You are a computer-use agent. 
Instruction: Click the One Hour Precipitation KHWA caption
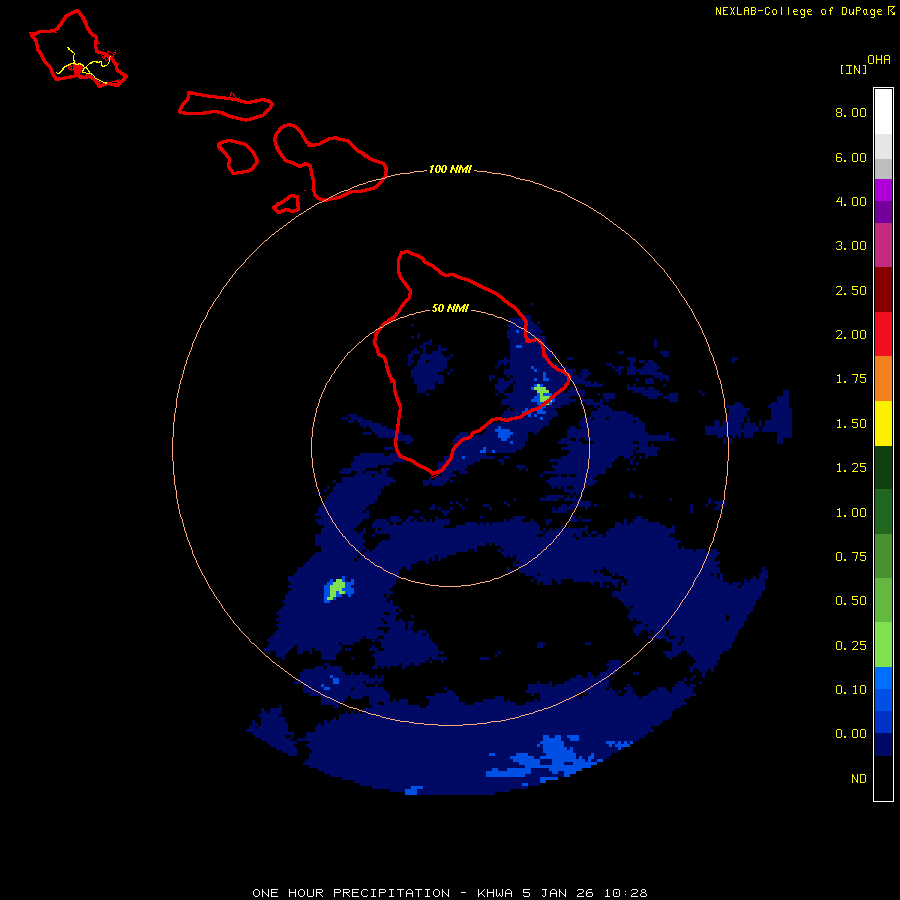[450, 893]
